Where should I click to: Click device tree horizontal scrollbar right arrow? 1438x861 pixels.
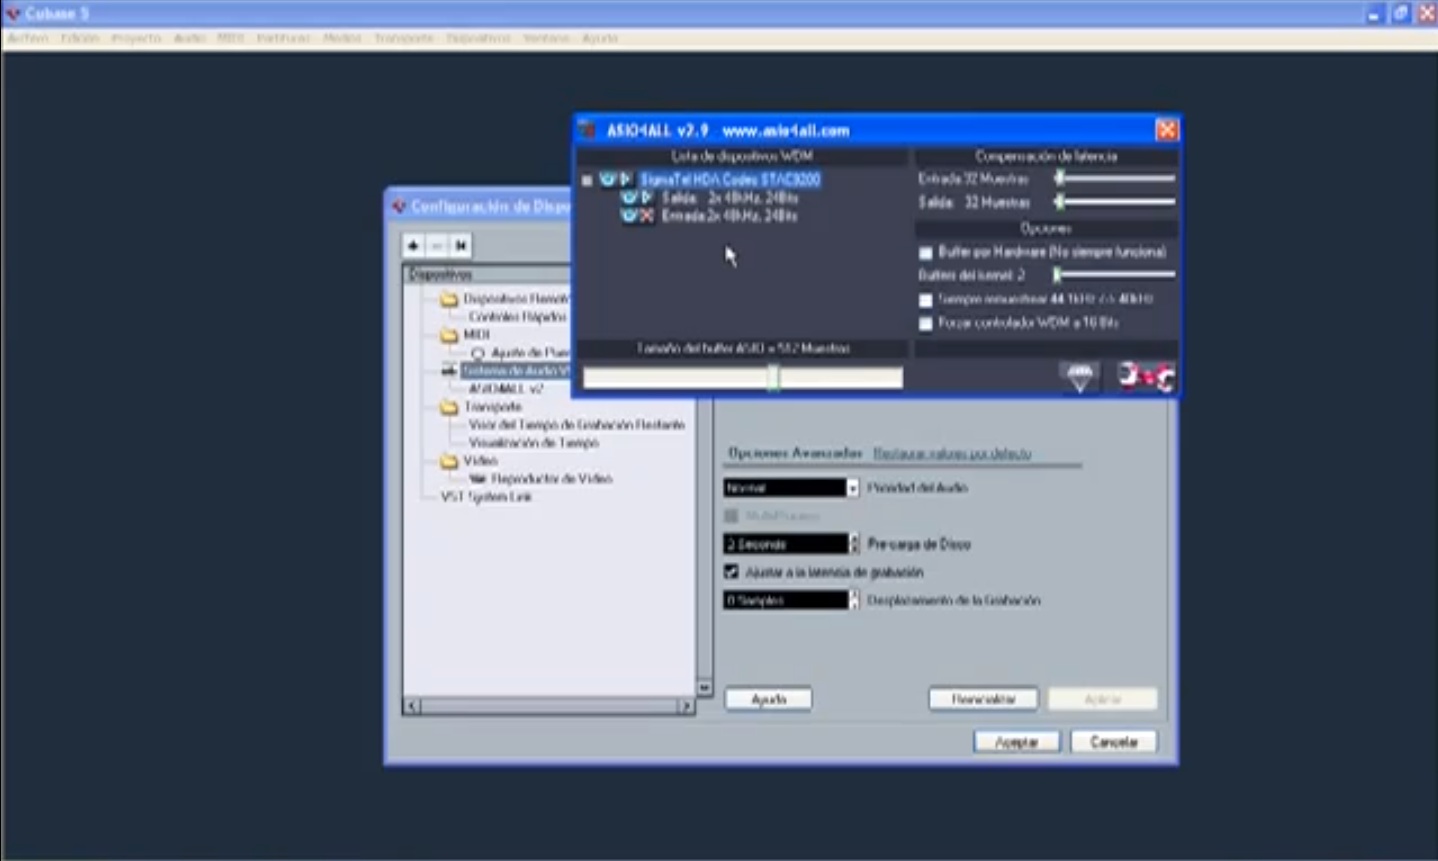coord(686,706)
